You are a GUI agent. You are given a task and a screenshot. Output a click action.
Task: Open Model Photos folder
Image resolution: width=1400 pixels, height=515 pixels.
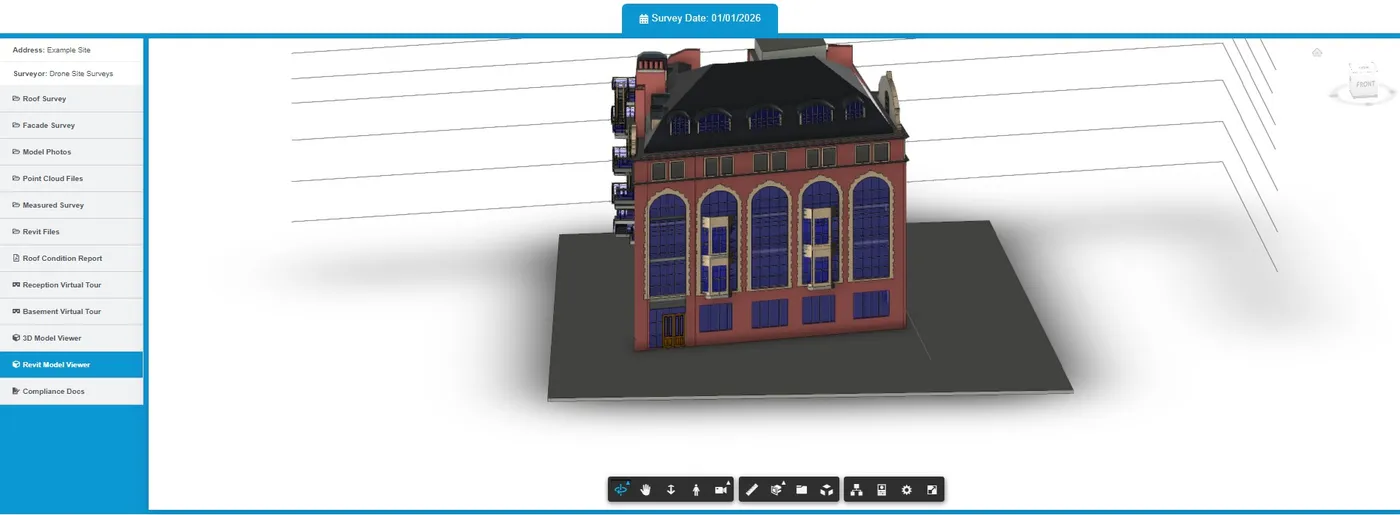coord(71,152)
